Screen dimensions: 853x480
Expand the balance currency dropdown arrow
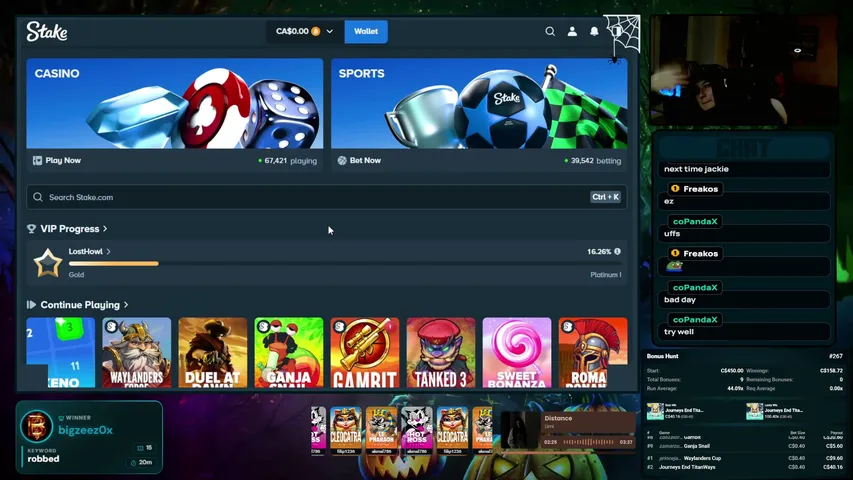click(x=330, y=32)
